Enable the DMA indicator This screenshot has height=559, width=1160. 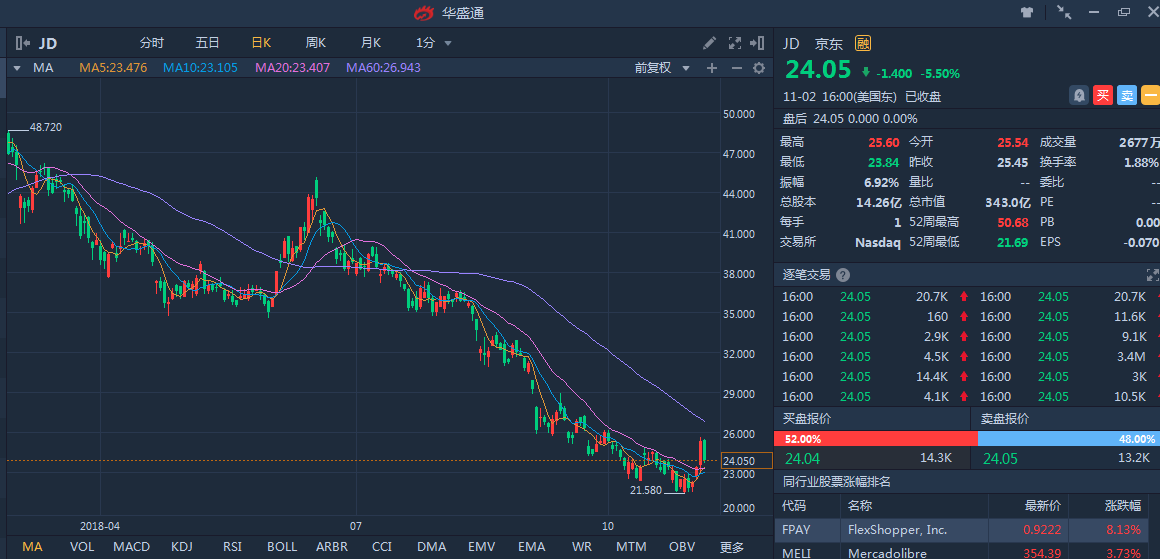point(431,547)
